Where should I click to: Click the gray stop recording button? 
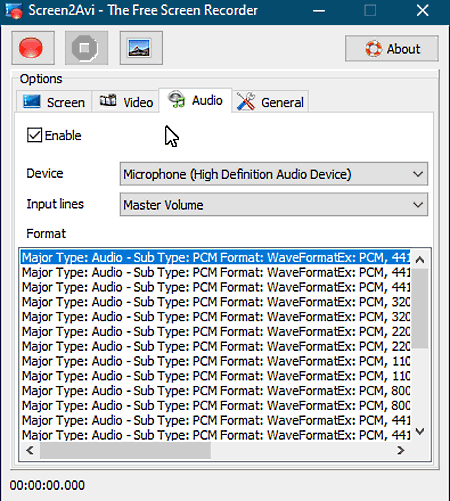tap(86, 48)
